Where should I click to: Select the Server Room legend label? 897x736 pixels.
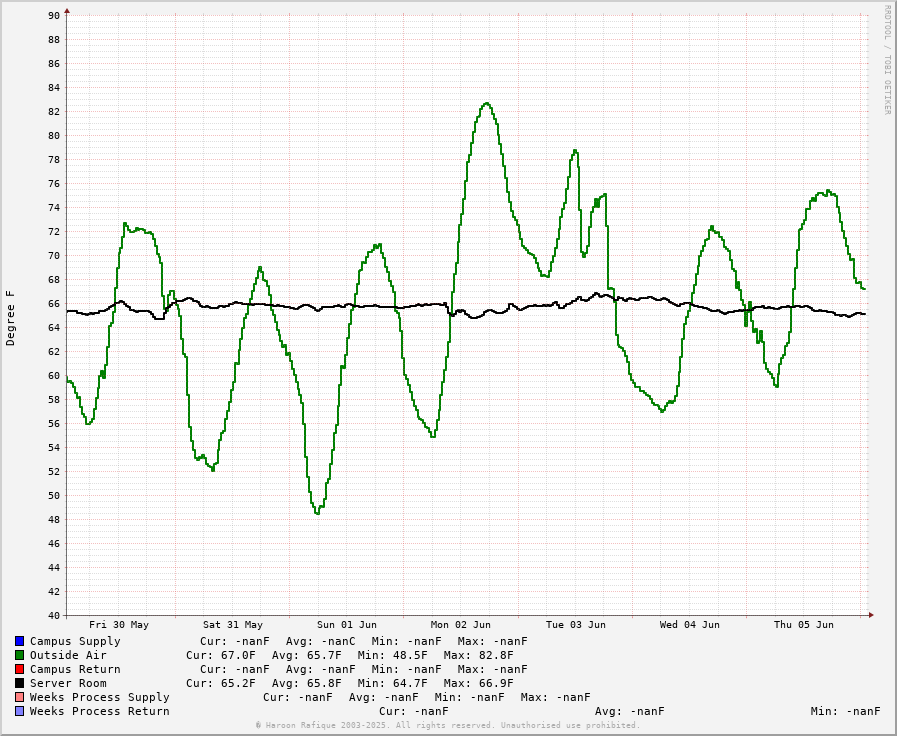tap(68, 683)
